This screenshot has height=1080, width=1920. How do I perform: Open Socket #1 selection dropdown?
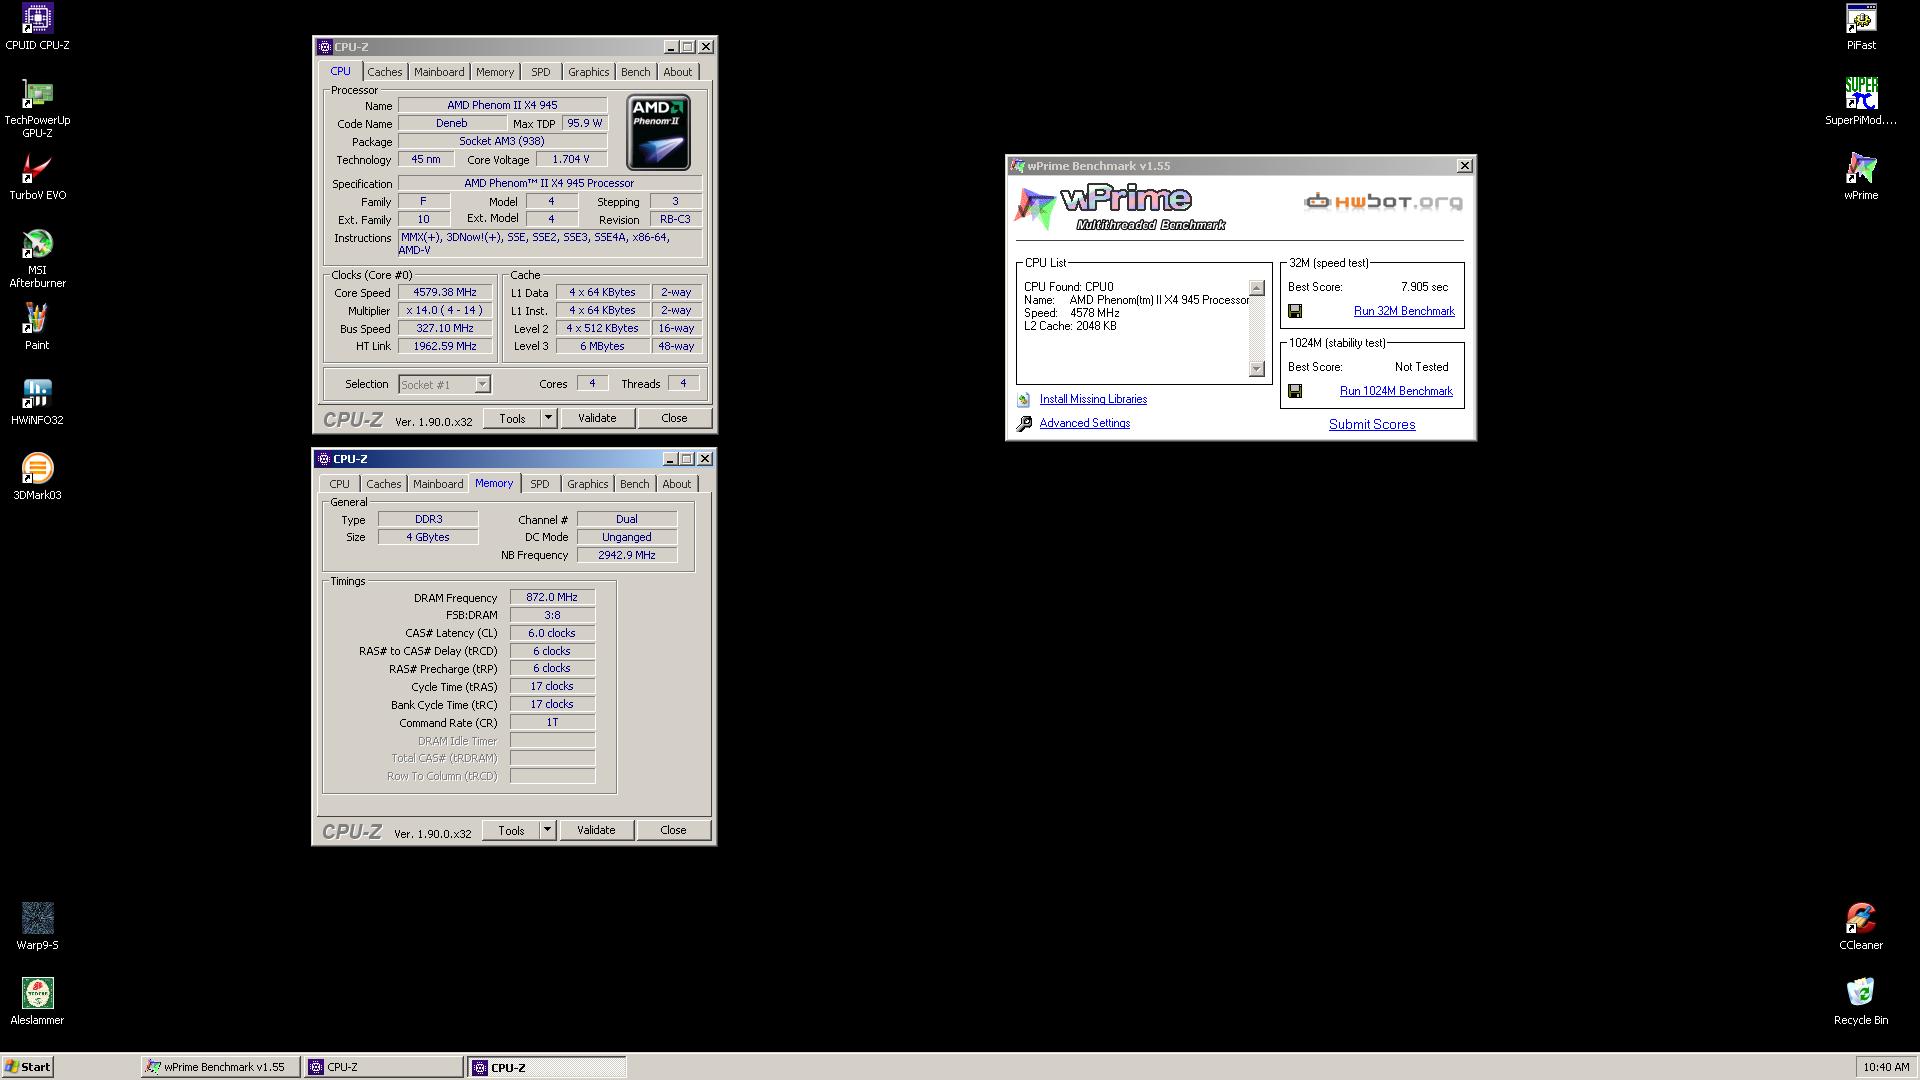tap(444, 385)
